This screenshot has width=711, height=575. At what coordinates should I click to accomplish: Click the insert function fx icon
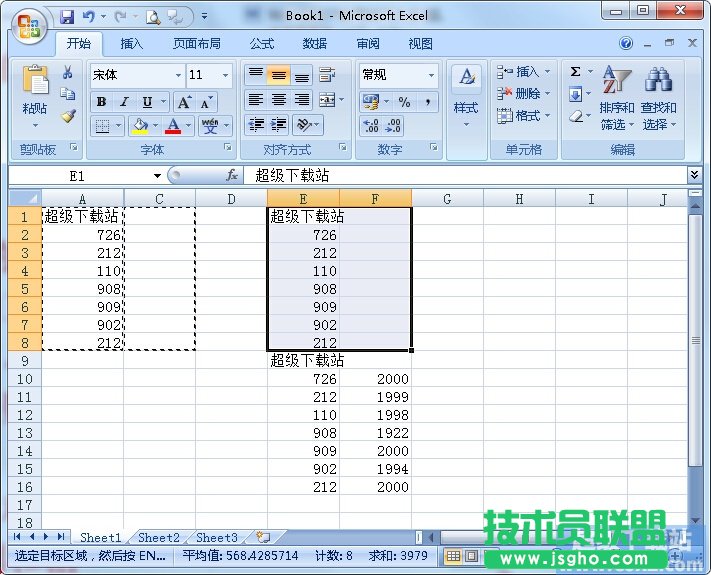pos(232,175)
